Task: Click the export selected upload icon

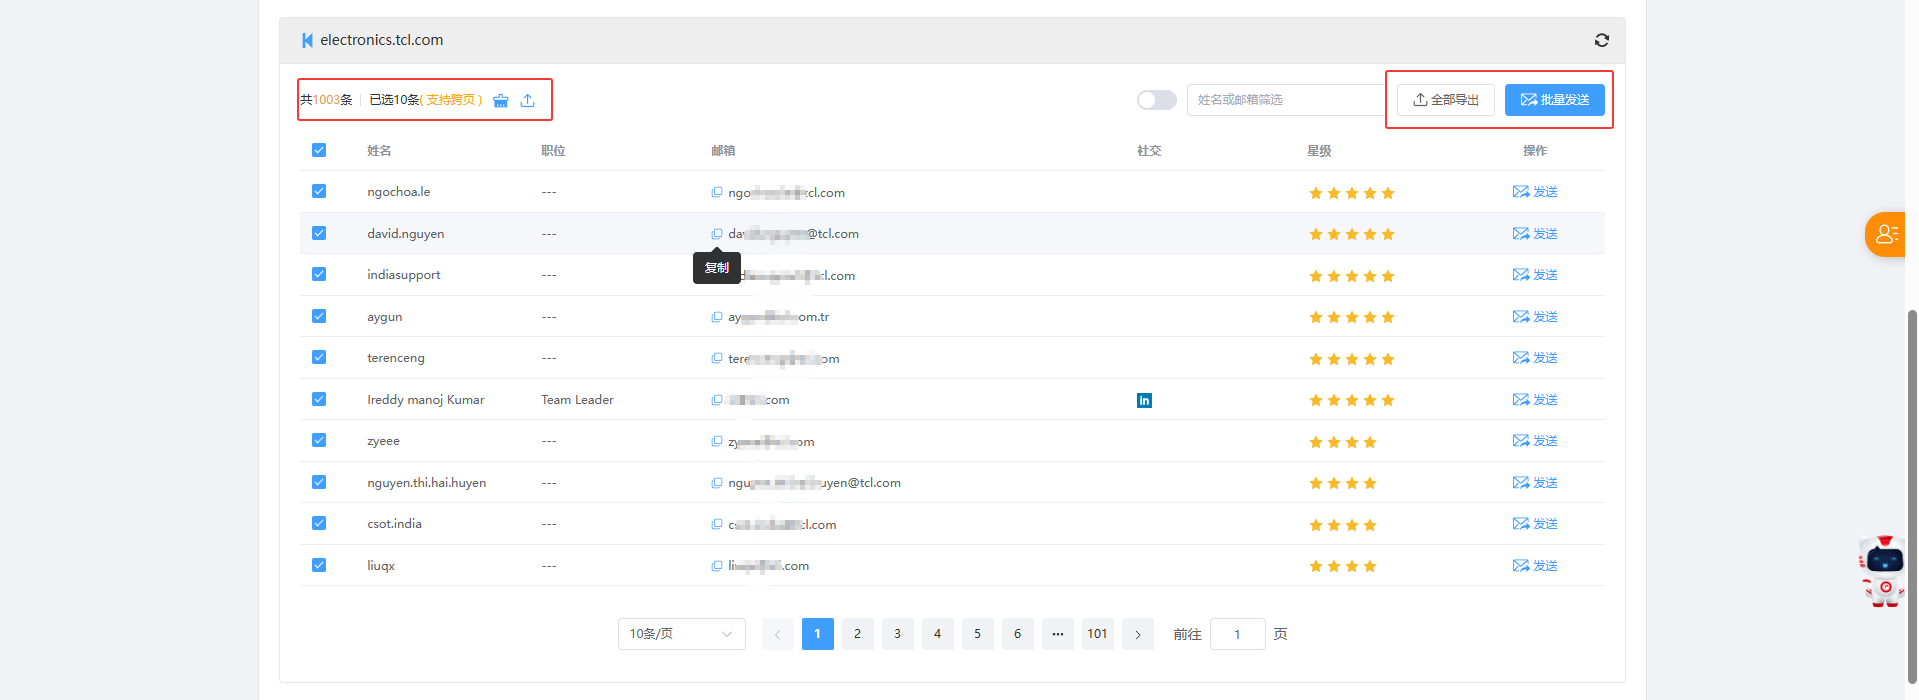Action: click(528, 100)
